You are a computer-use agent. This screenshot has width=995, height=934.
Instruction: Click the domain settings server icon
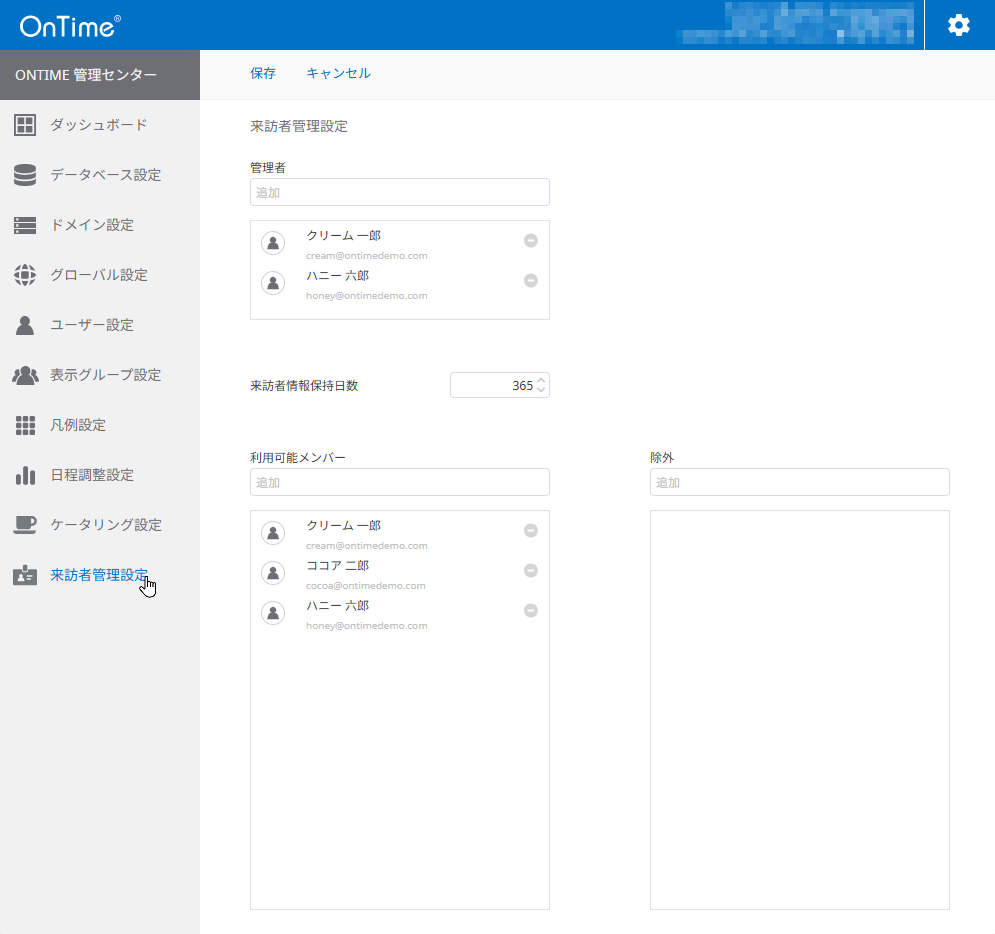25,225
